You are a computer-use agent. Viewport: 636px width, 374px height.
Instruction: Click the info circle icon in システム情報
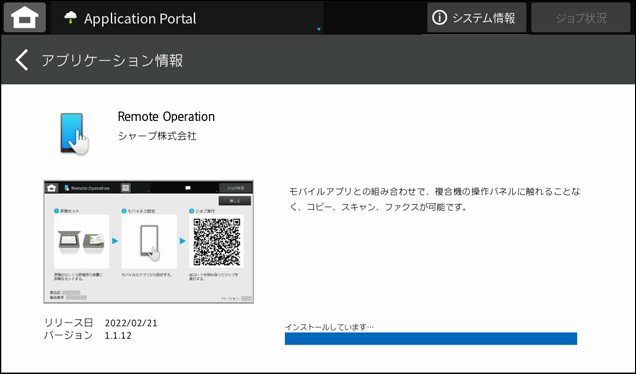click(x=439, y=17)
